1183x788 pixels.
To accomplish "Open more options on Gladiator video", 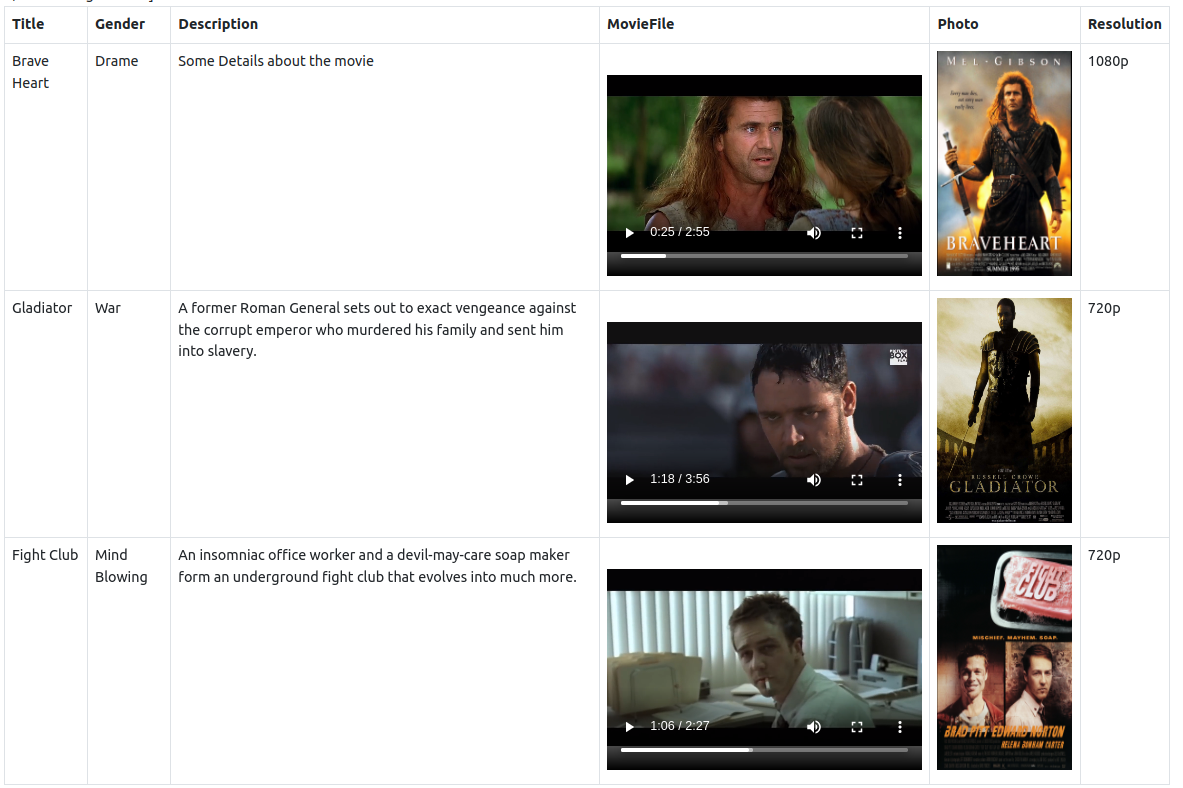I will (899, 479).
